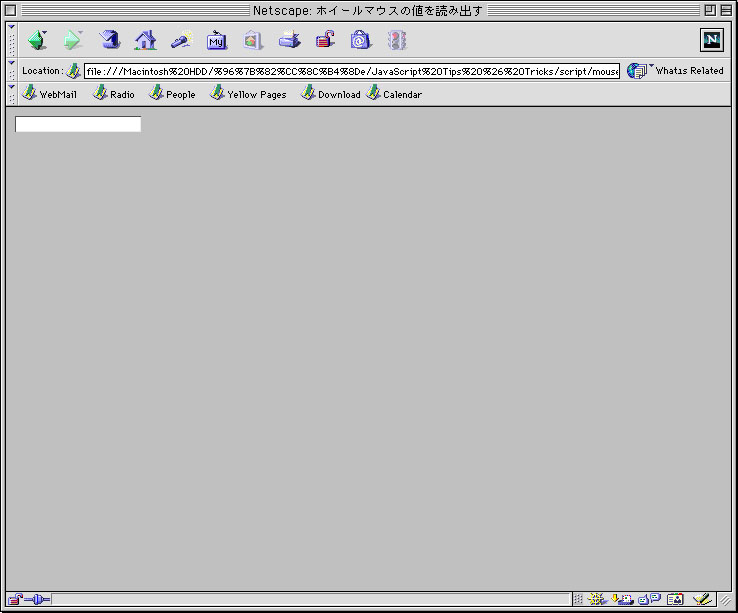Open the People bookmark

tap(172, 93)
